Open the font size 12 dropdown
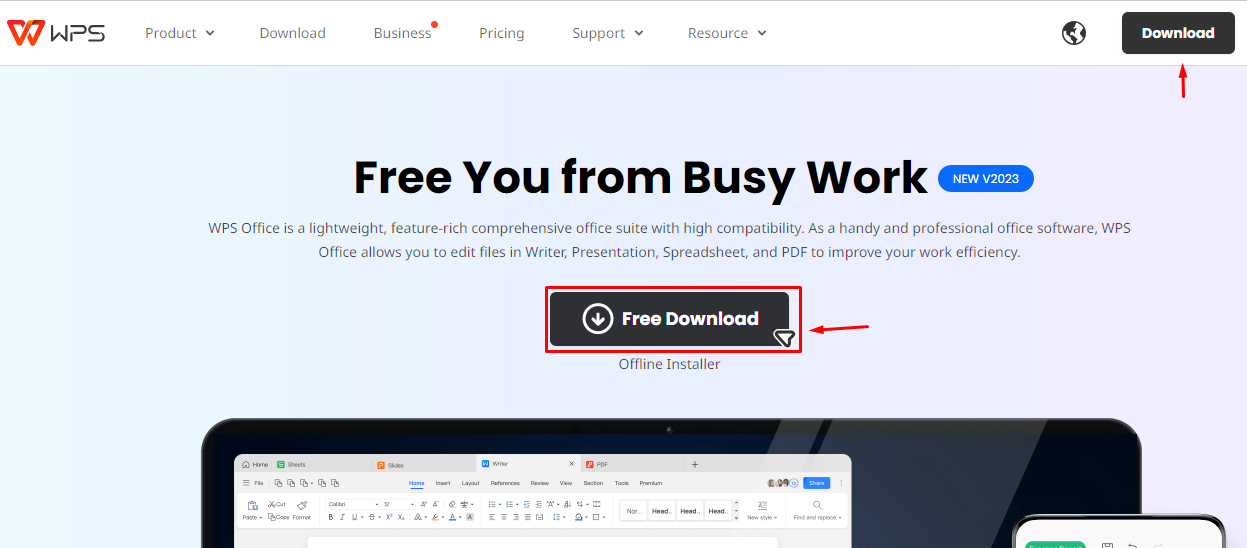 pyautogui.click(x=397, y=504)
